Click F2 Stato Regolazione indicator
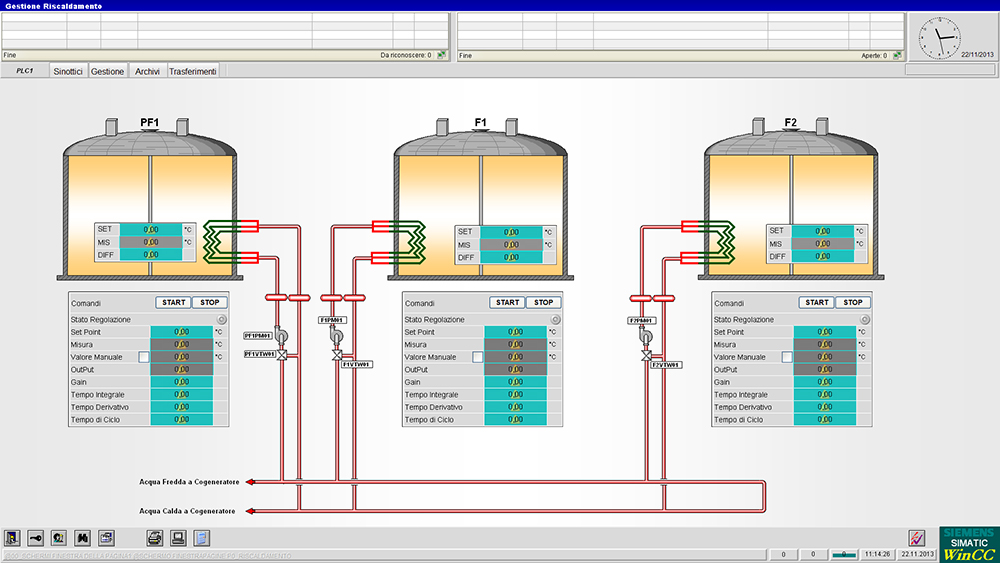This screenshot has height=563, width=1000. pyautogui.click(x=865, y=319)
